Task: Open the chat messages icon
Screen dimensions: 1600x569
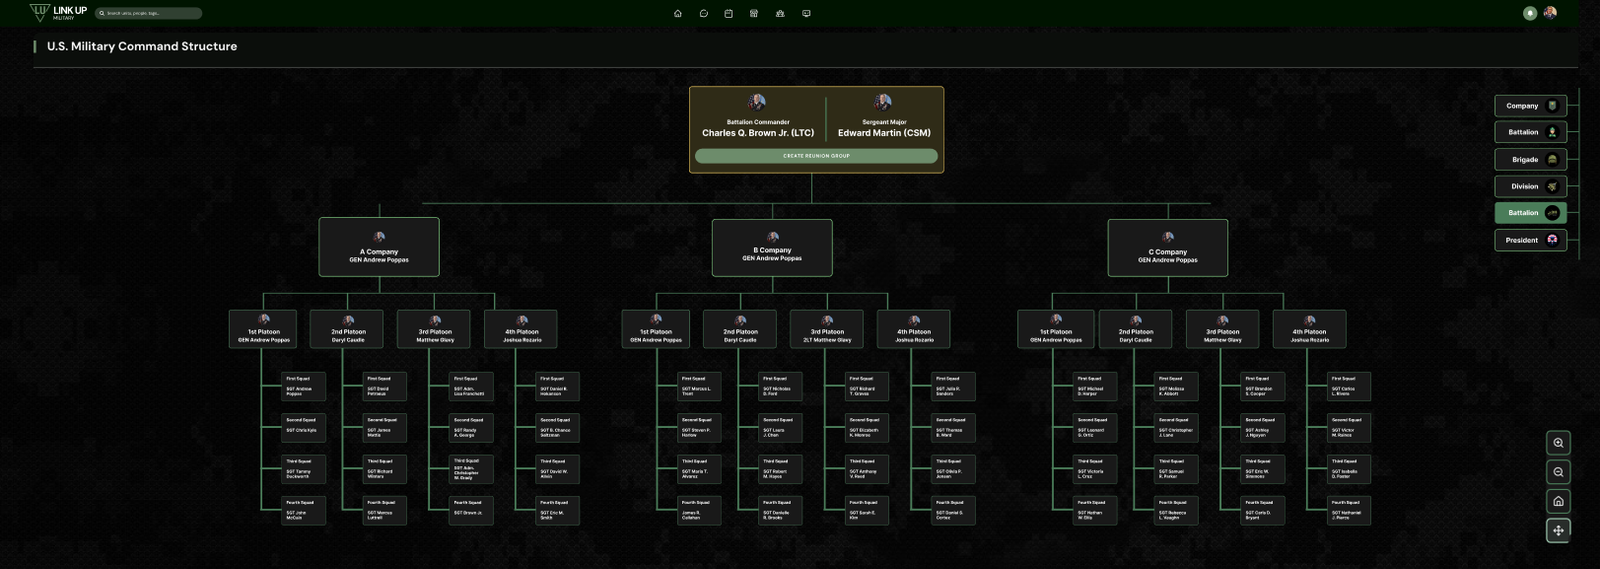Action: pos(704,14)
